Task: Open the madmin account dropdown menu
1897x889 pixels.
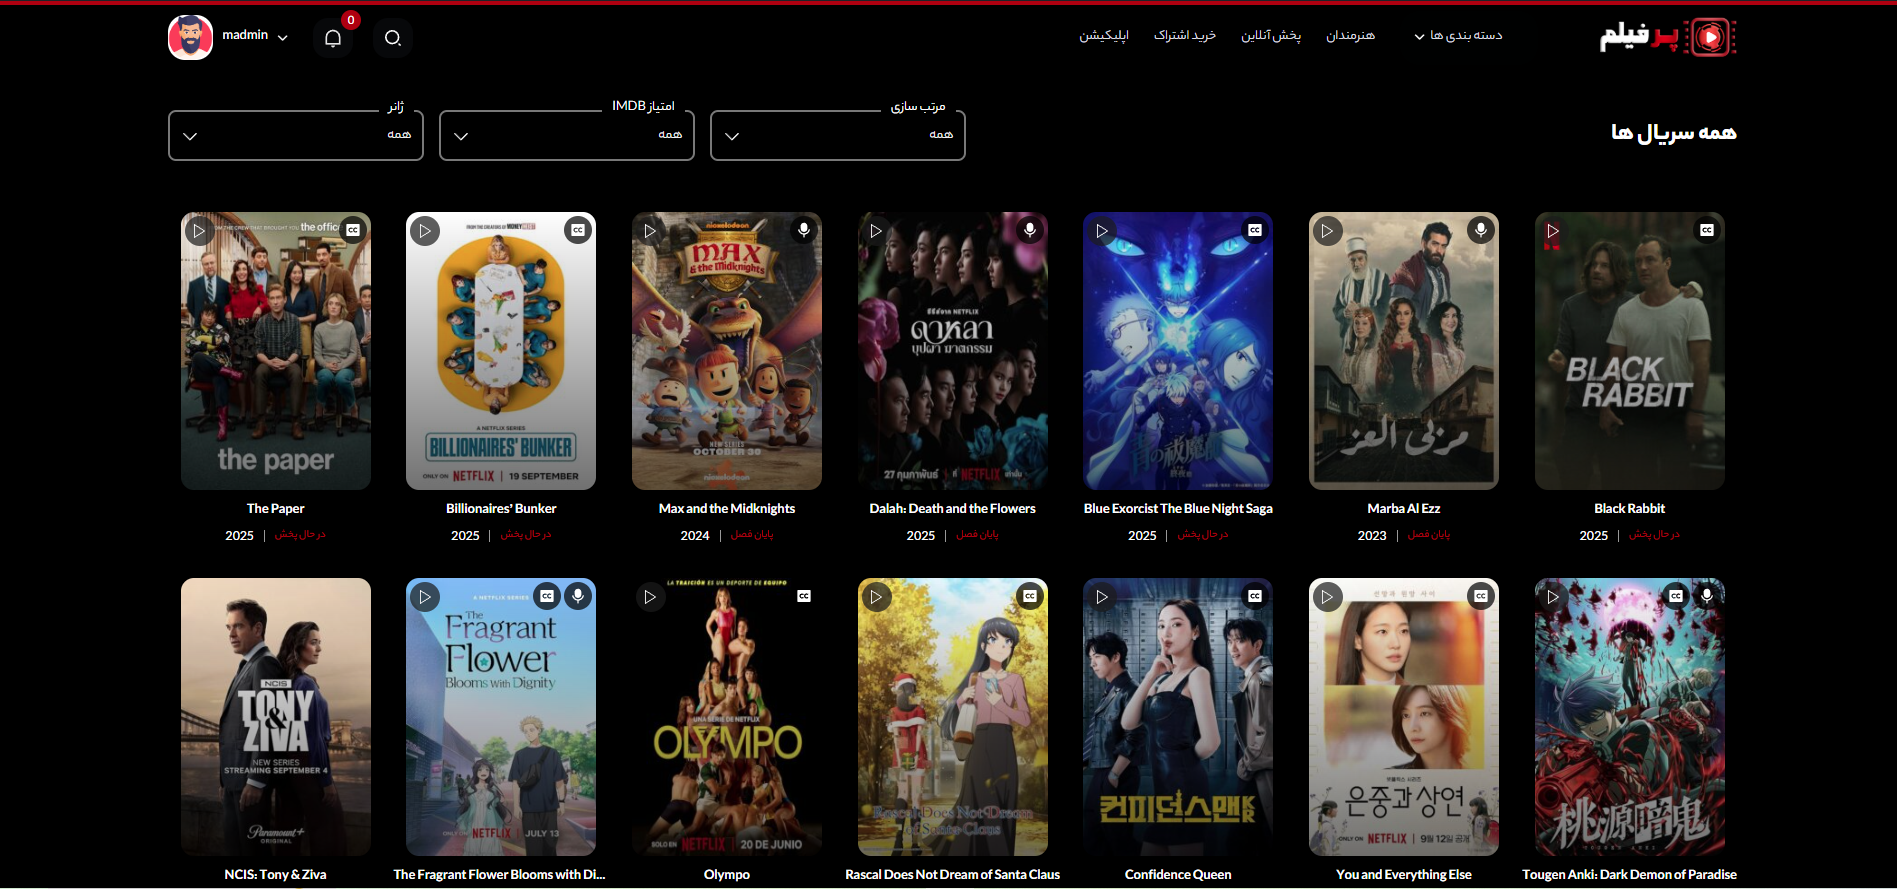Action: (255, 36)
